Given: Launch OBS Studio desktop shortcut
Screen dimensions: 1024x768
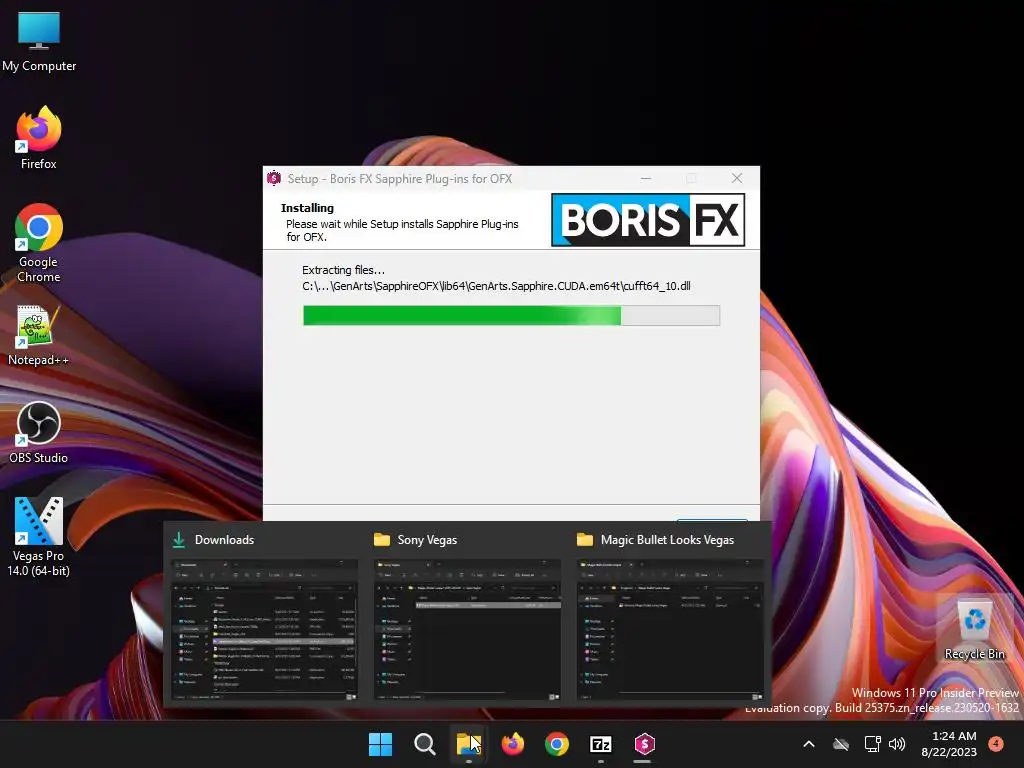Looking at the screenshot, I should 39,433.
